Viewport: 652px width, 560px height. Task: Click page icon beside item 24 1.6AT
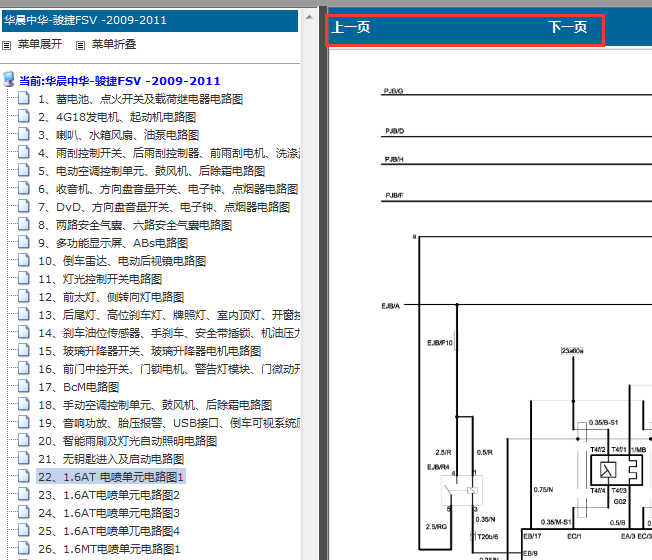click(x=24, y=512)
